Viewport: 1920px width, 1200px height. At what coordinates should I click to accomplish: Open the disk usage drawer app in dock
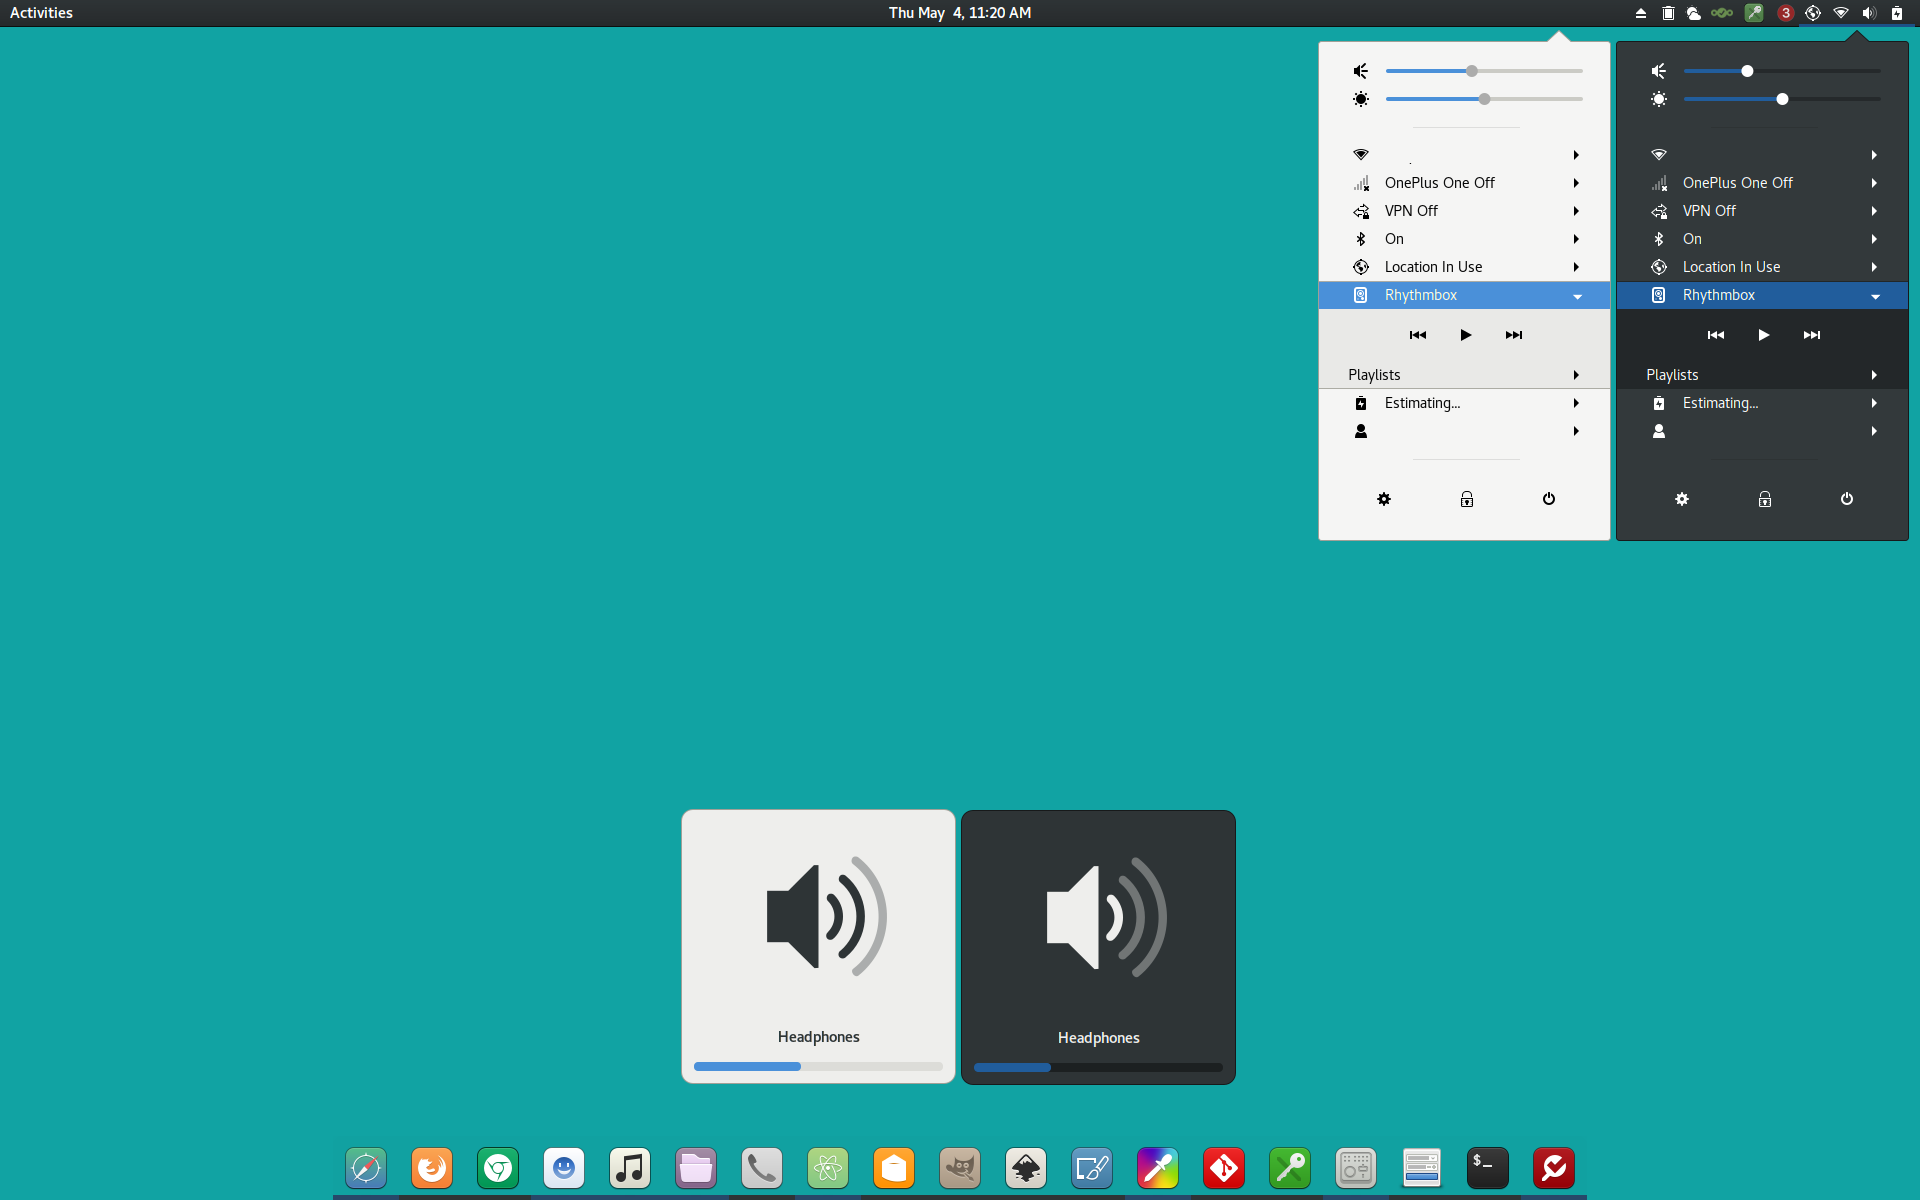pos(1422,1168)
